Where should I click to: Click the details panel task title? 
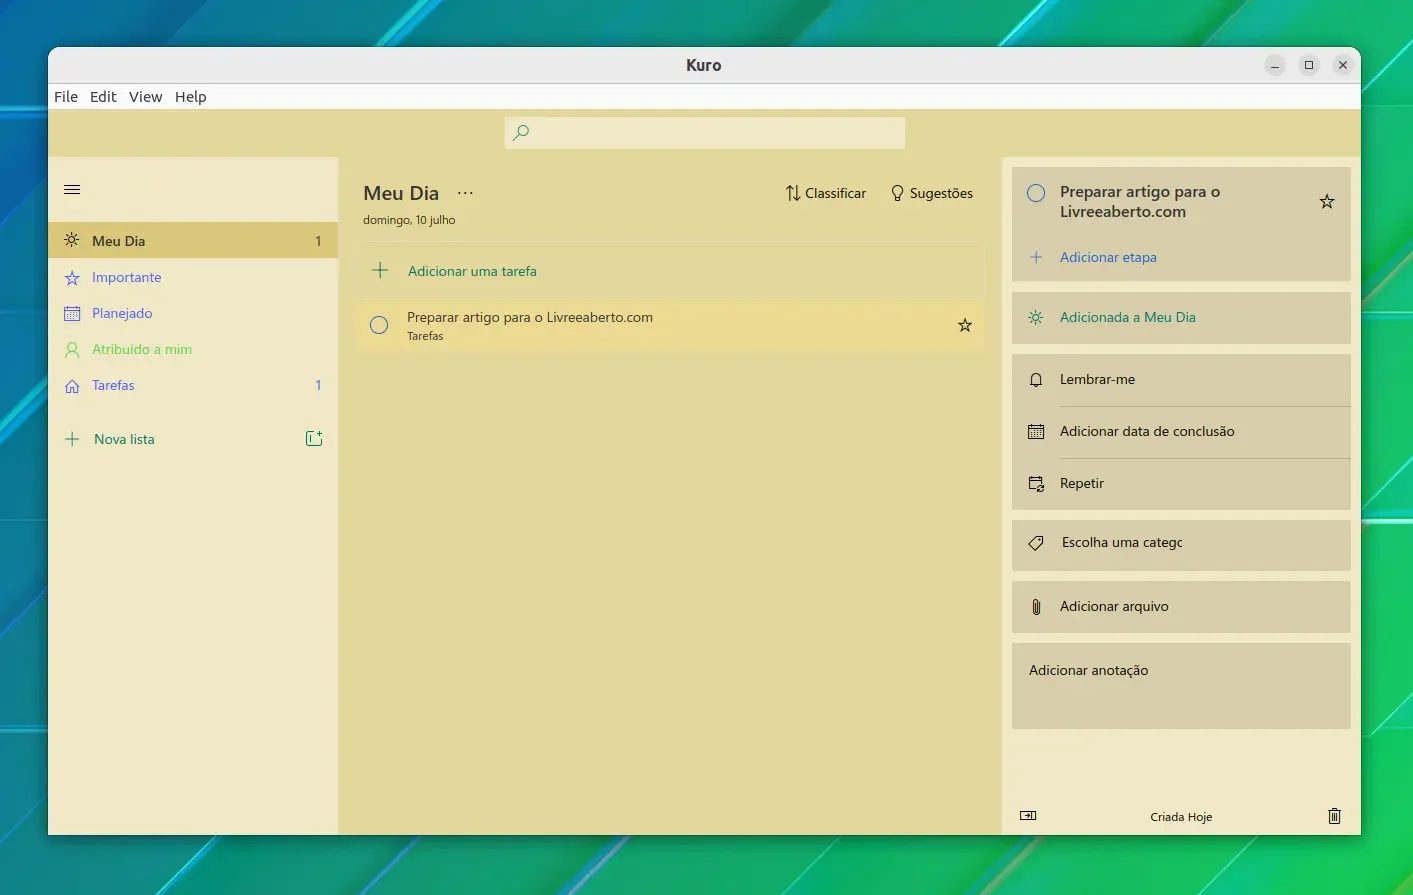[1140, 202]
